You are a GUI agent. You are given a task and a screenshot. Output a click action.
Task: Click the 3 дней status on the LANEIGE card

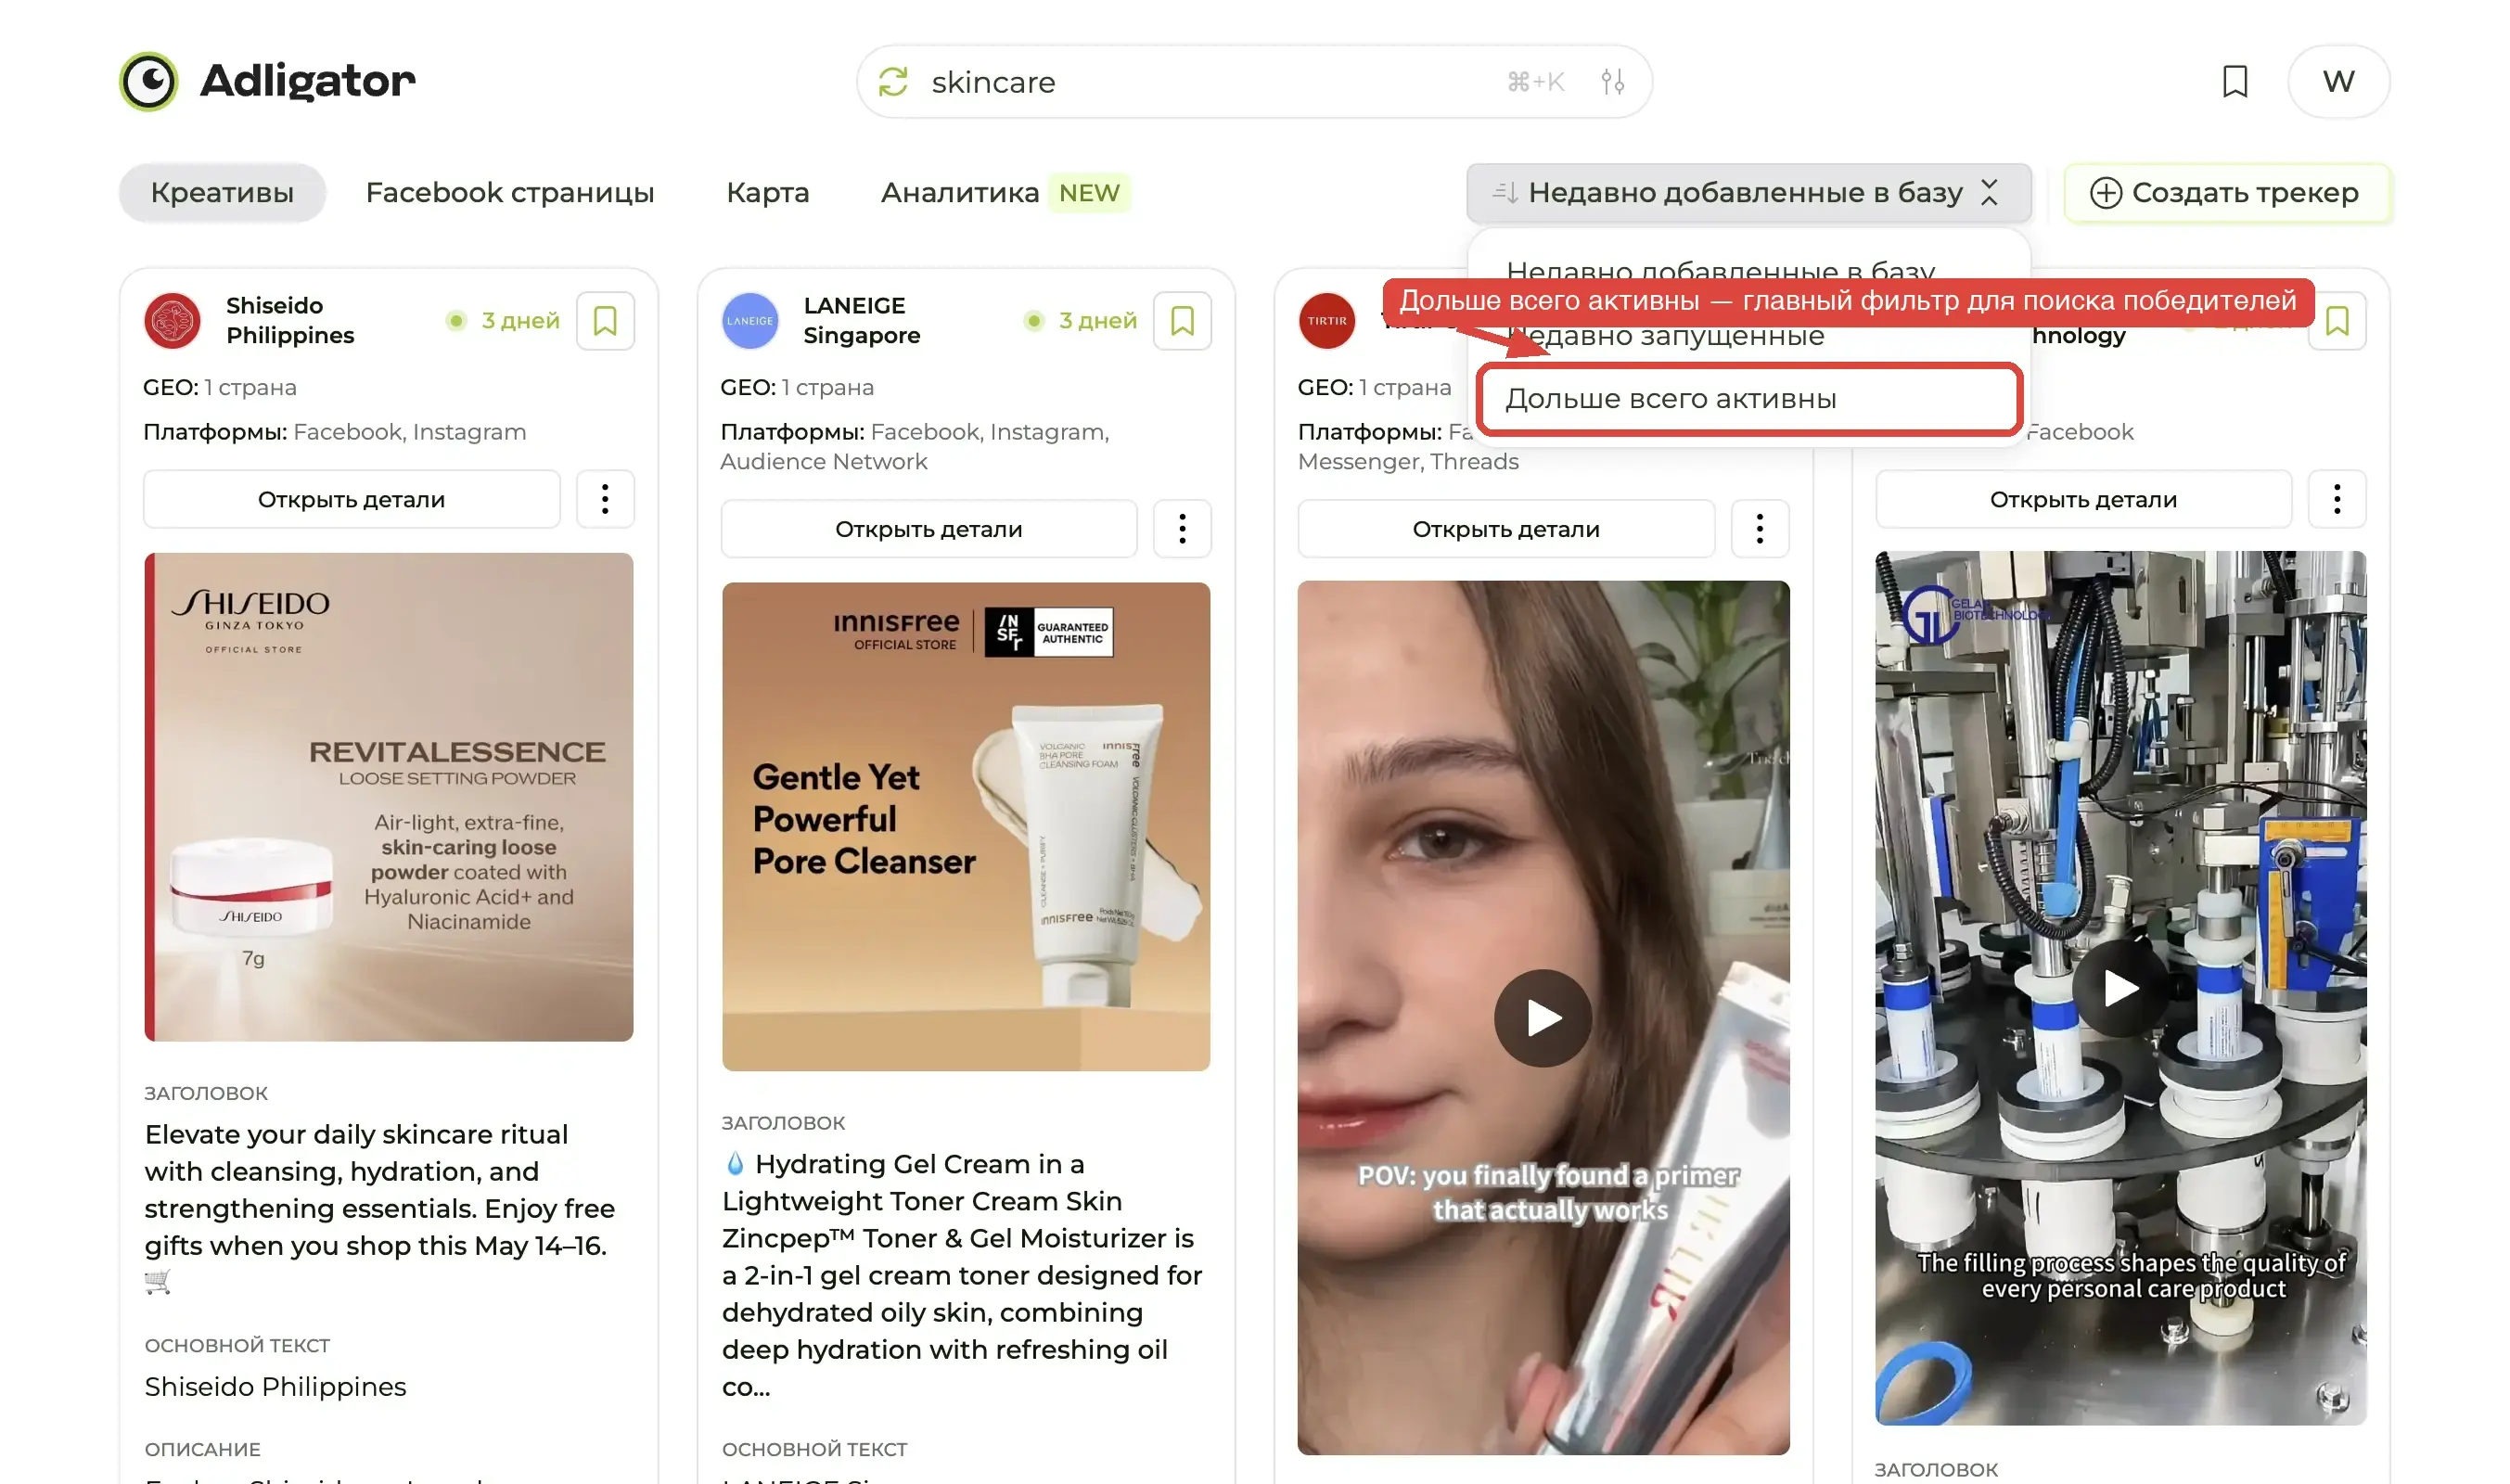pyautogui.click(x=1081, y=321)
